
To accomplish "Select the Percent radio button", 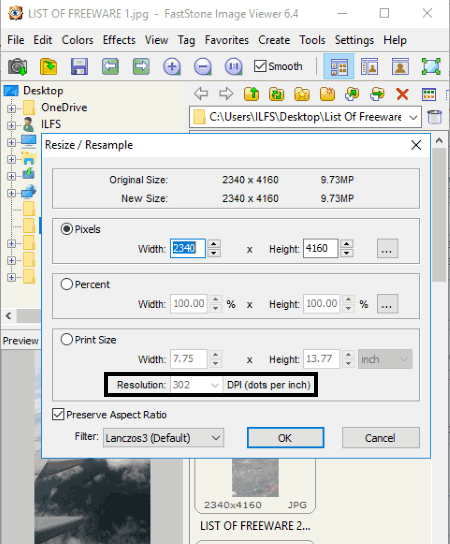I will click(x=67, y=284).
